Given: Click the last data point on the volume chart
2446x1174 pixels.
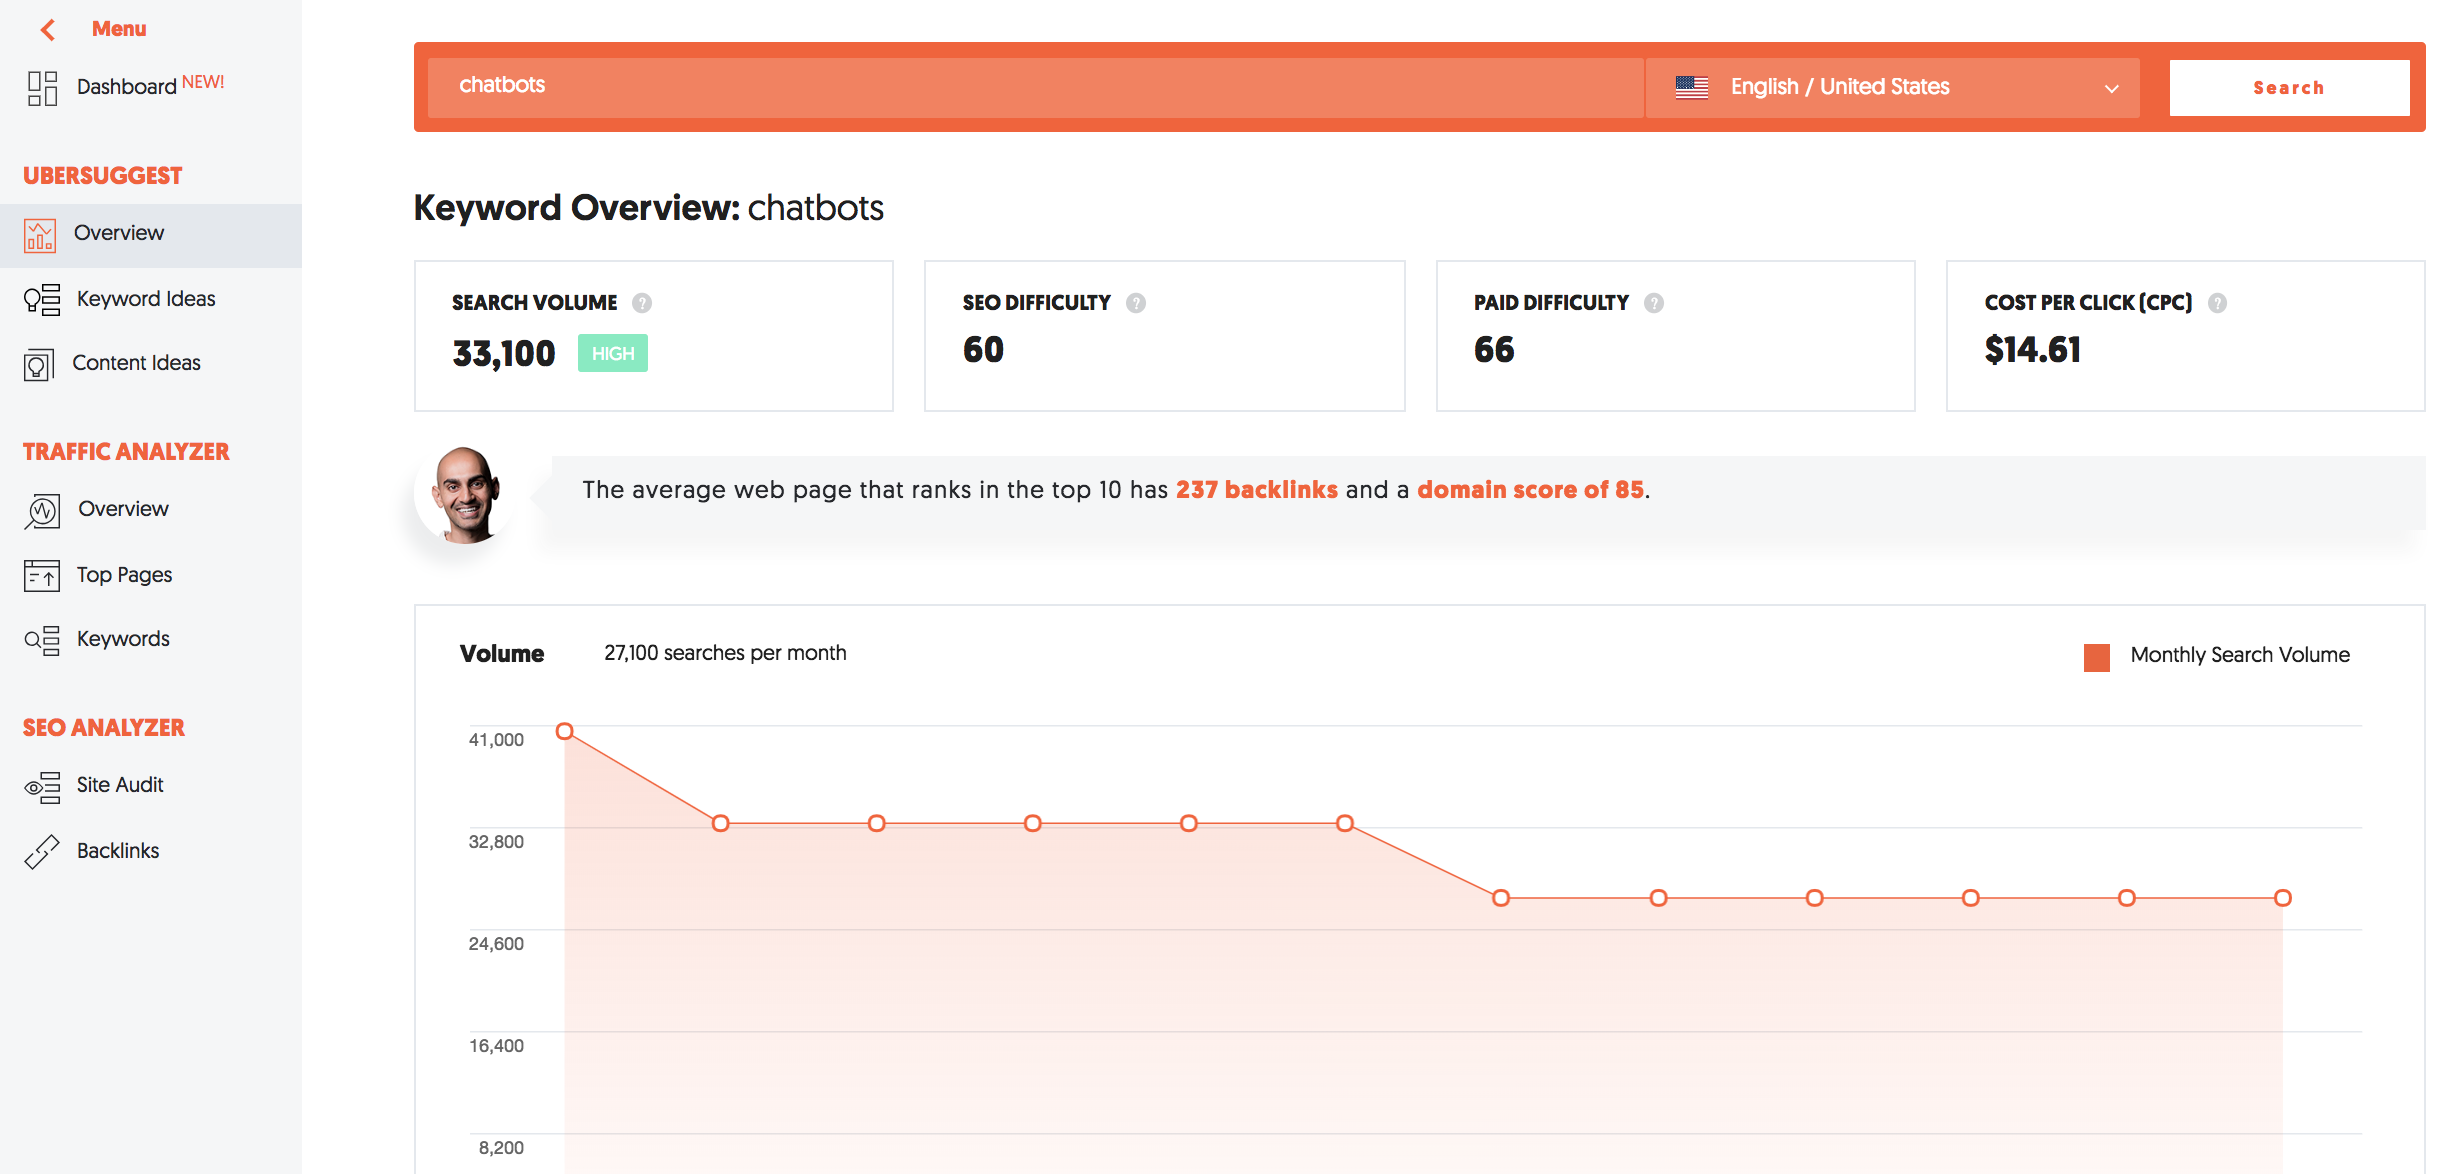Looking at the screenshot, I should (x=2283, y=898).
